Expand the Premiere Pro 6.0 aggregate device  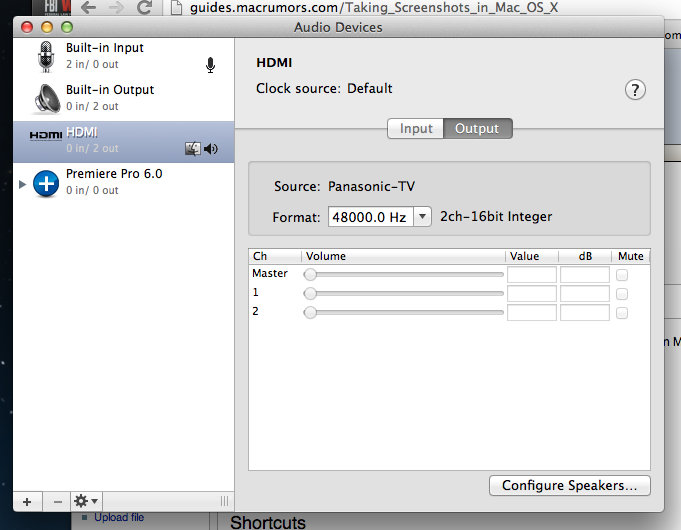pos(22,184)
